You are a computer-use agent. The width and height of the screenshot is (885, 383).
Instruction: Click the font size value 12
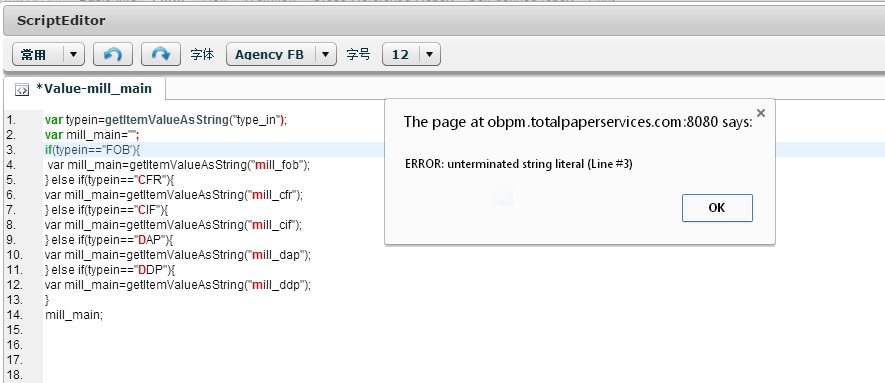click(x=400, y=54)
